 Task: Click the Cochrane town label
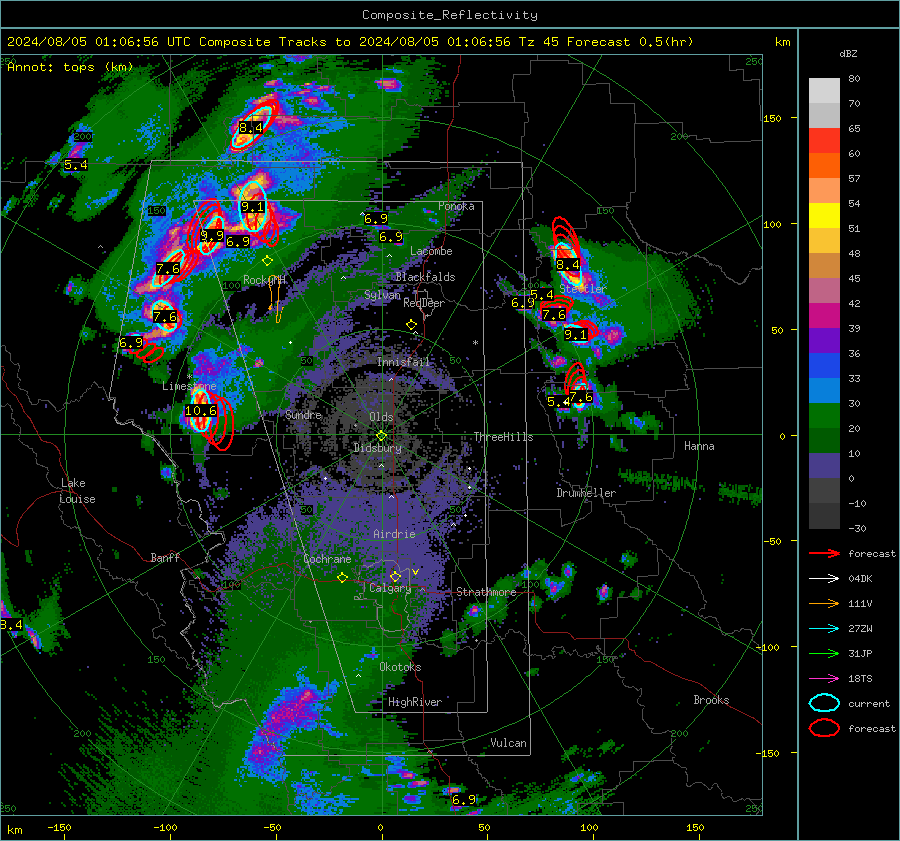327,559
